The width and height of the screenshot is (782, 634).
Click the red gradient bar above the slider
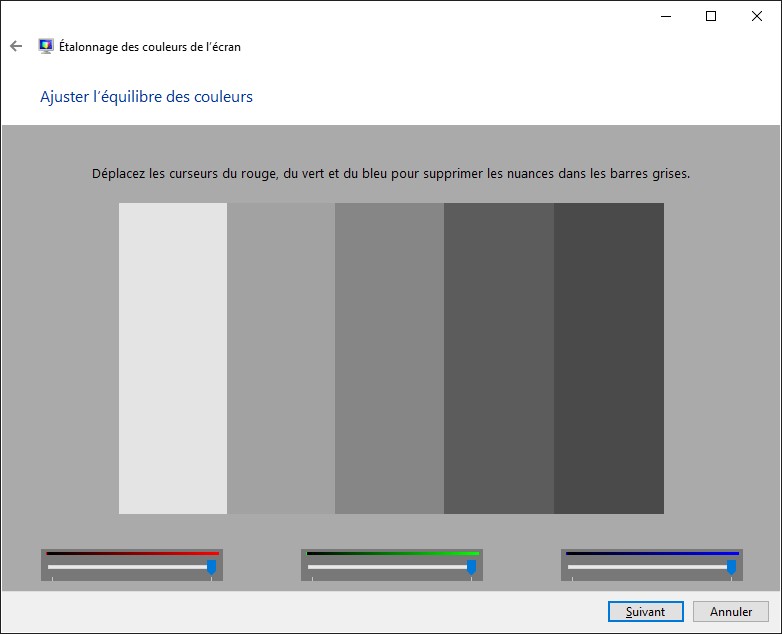point(132,553)
